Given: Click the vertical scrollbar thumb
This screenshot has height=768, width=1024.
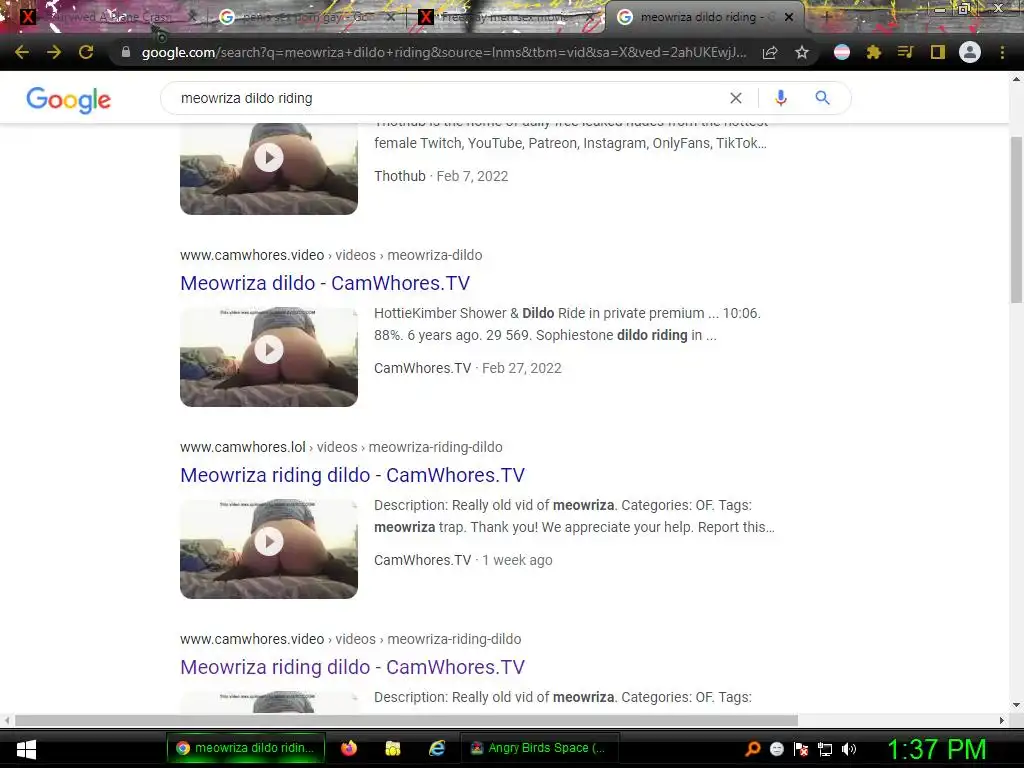Looking at the screenshot, I should point(1016,219).
